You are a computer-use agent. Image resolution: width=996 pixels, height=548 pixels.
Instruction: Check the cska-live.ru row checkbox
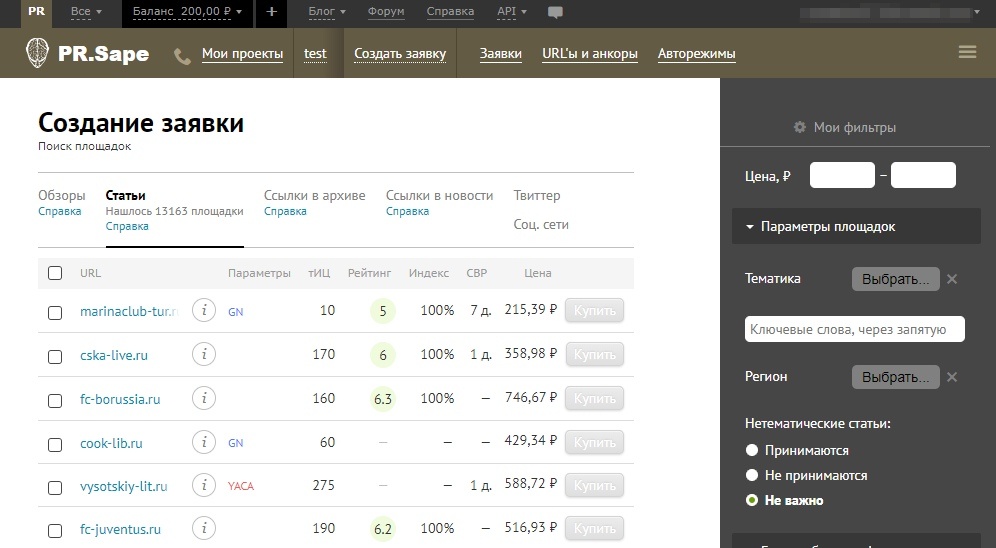point(55,356)
